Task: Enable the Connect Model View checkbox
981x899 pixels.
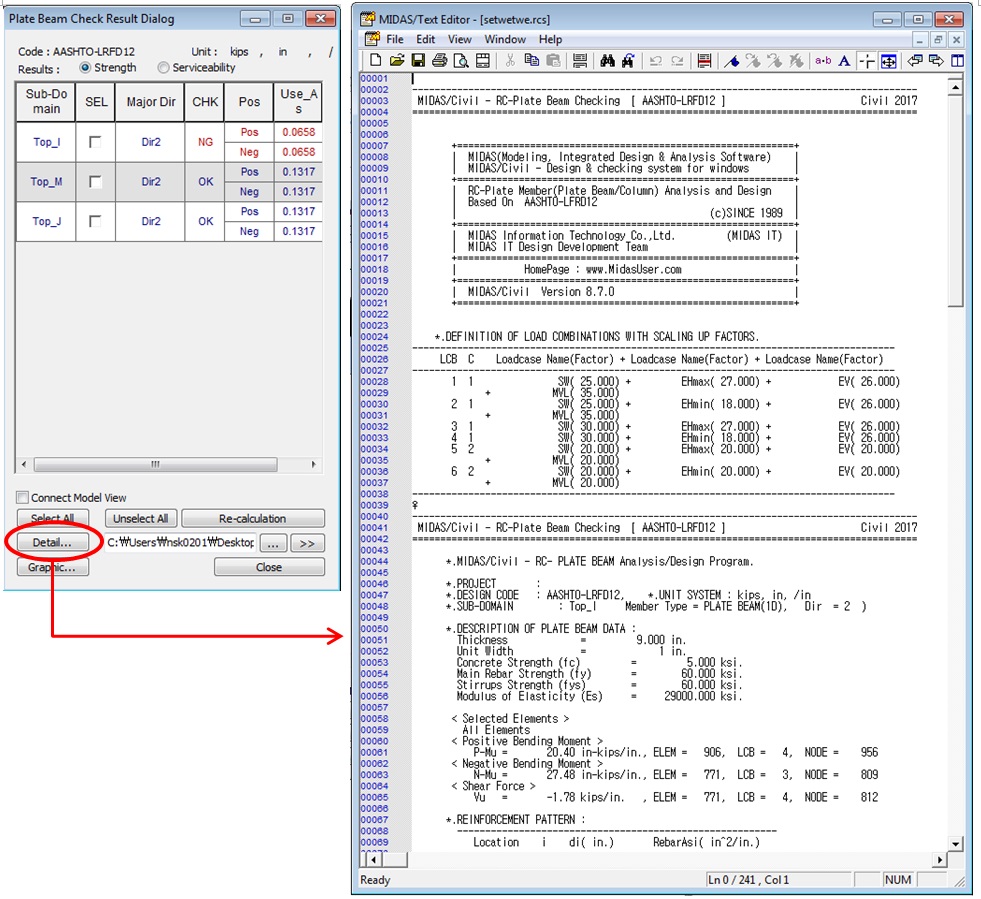Action: [22, 498]
